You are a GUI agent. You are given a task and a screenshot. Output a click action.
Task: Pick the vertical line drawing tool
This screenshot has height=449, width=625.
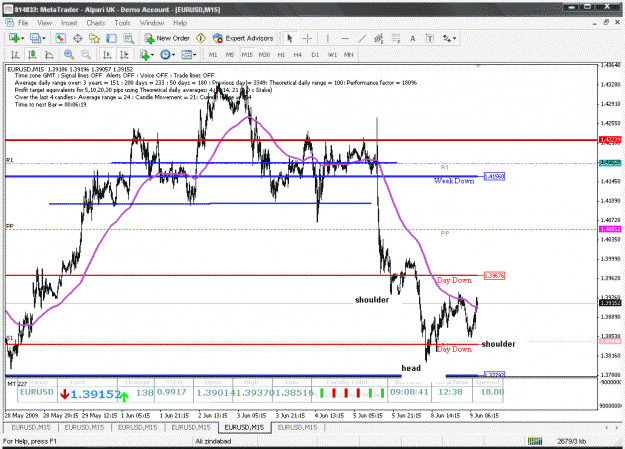point(328,38)
